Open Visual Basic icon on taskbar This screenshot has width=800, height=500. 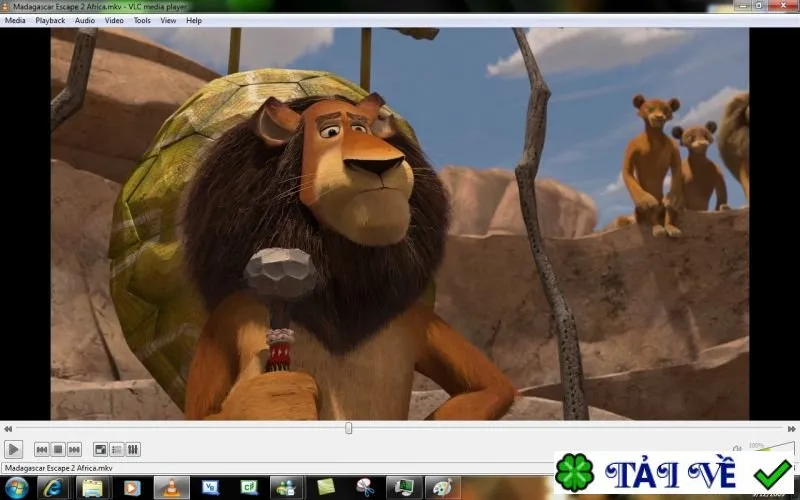coord(210,488)
